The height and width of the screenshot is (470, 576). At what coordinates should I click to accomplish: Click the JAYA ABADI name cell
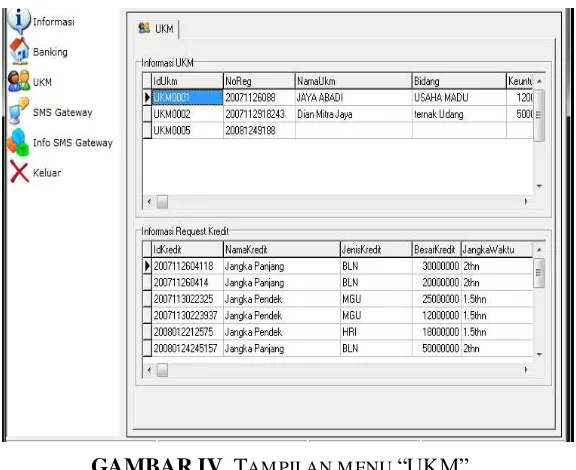(353, 97)
